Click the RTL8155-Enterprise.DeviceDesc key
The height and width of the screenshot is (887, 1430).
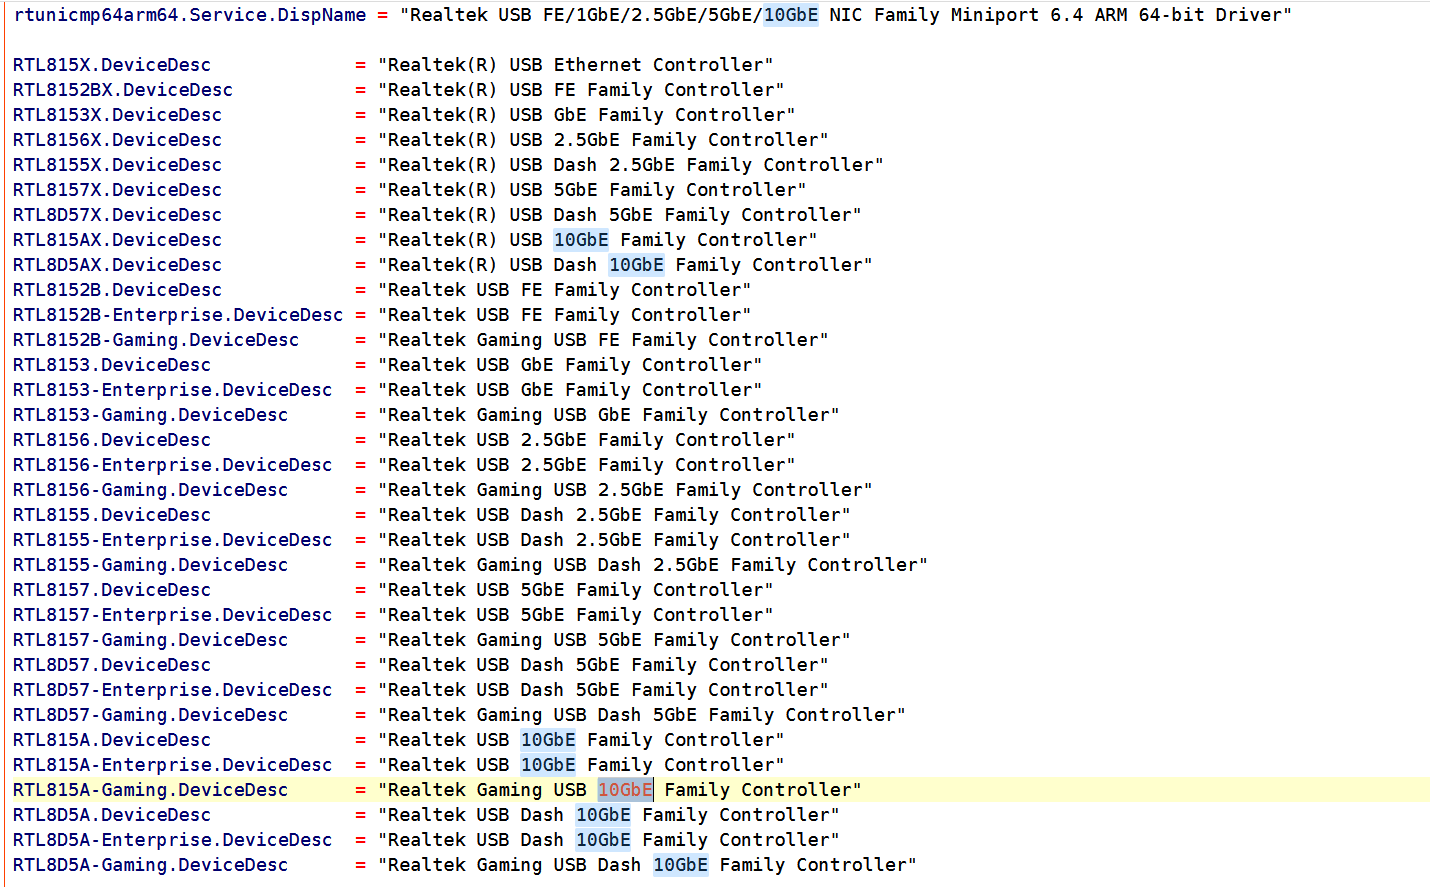[x=173, y=540]
